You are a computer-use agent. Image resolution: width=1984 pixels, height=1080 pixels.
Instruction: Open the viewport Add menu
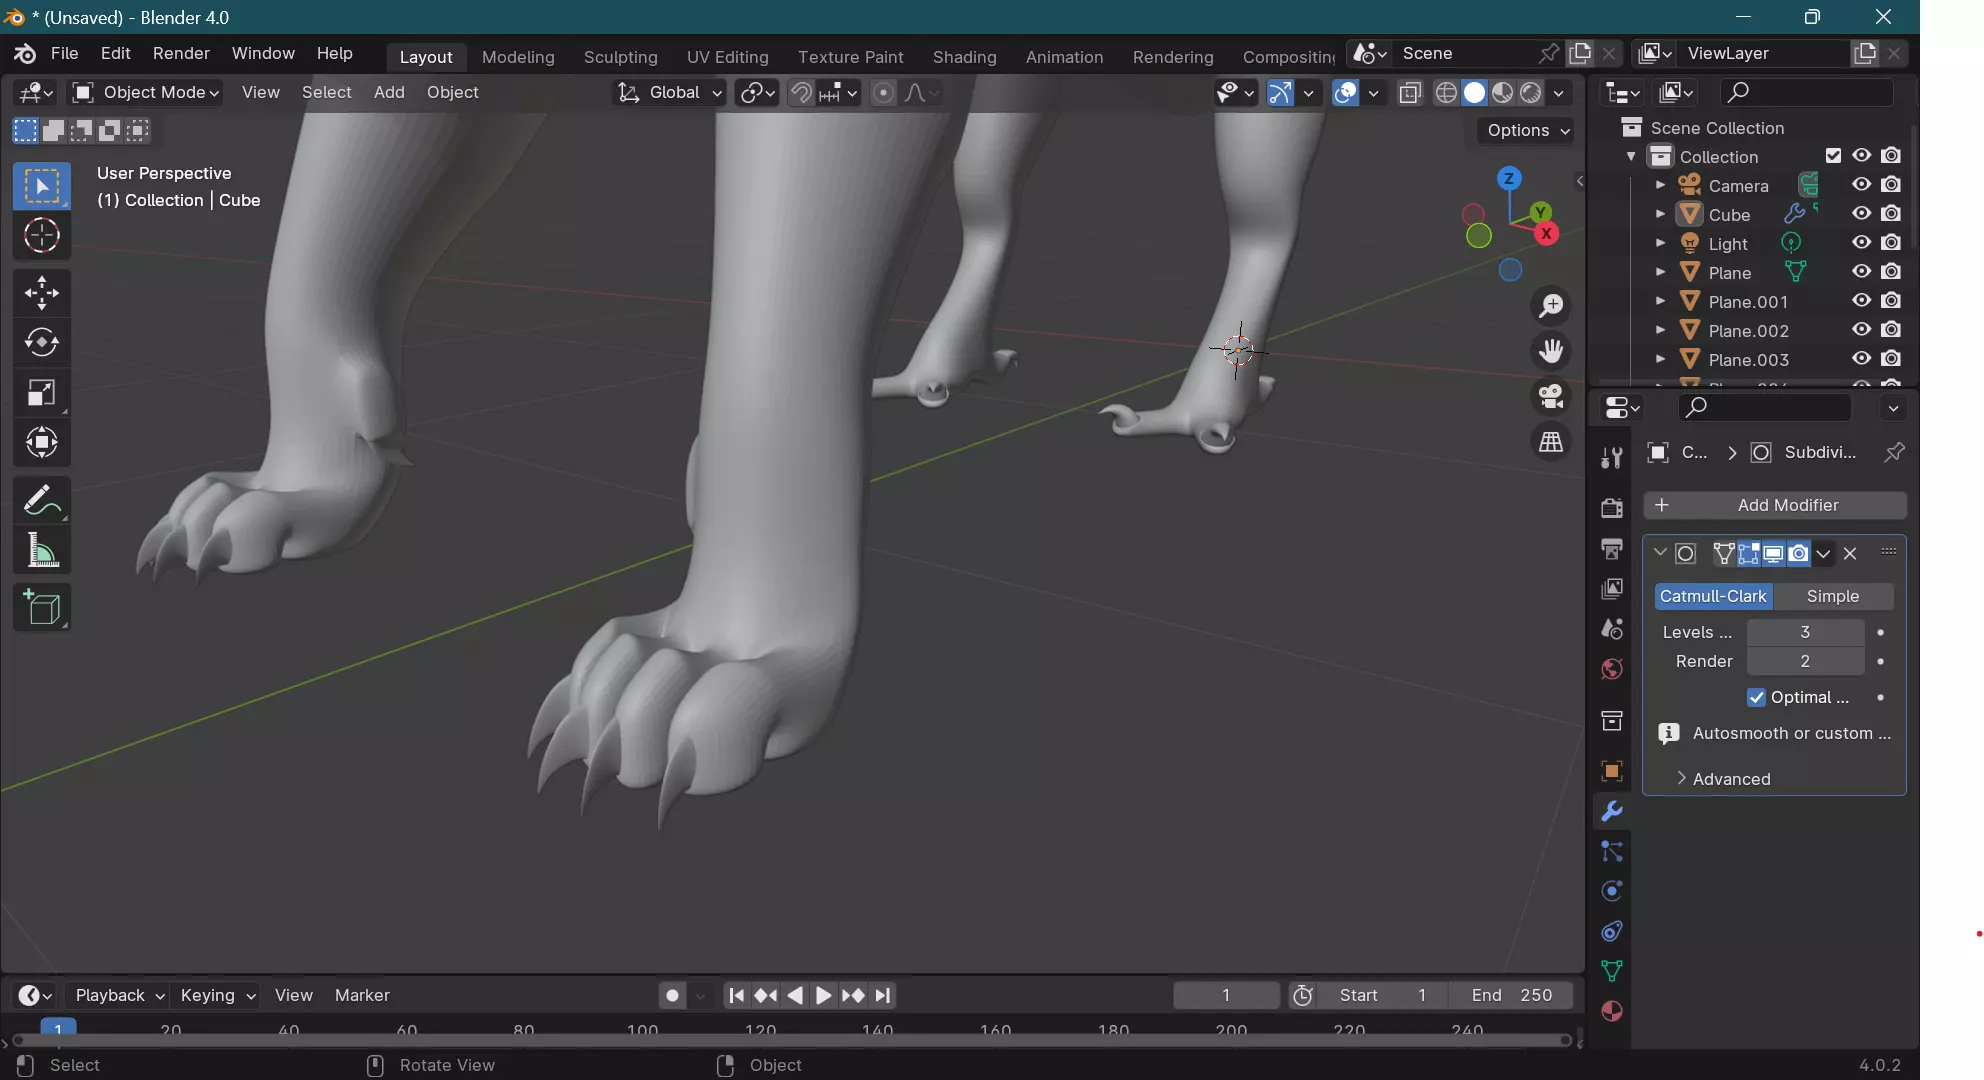pos(389,93)
